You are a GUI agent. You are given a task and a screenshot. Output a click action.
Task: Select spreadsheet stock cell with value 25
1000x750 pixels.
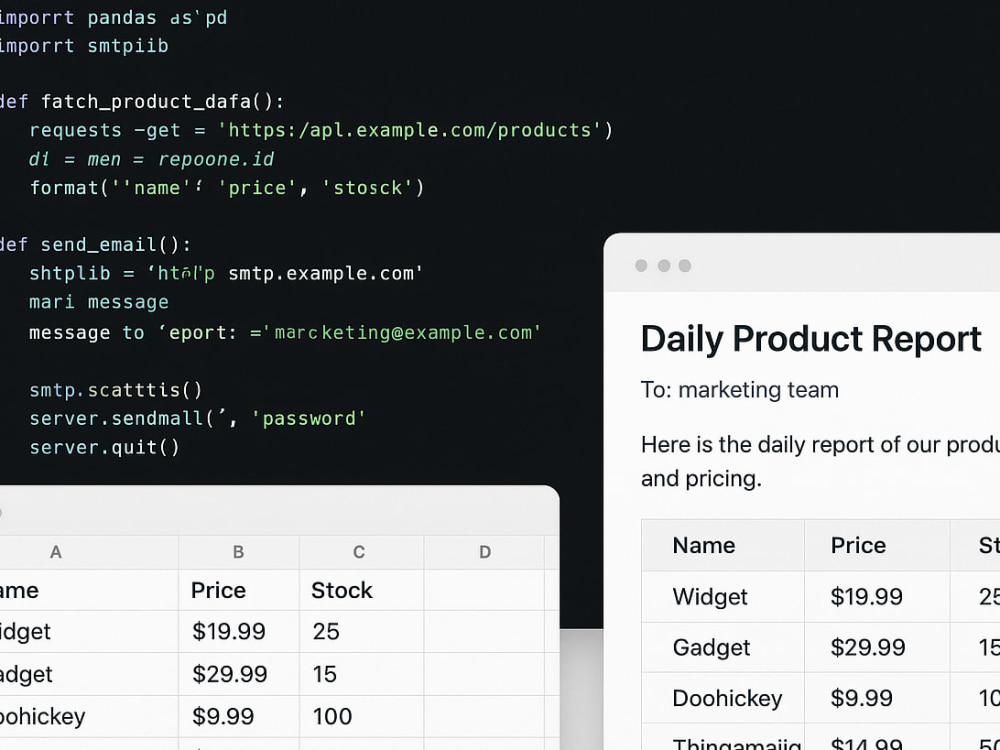click(361, 631)
